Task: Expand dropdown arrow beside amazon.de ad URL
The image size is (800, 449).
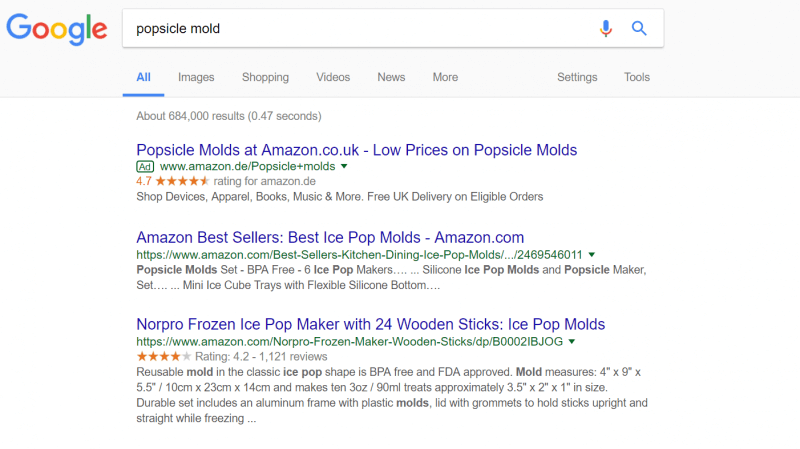Action: click(344, 166)
